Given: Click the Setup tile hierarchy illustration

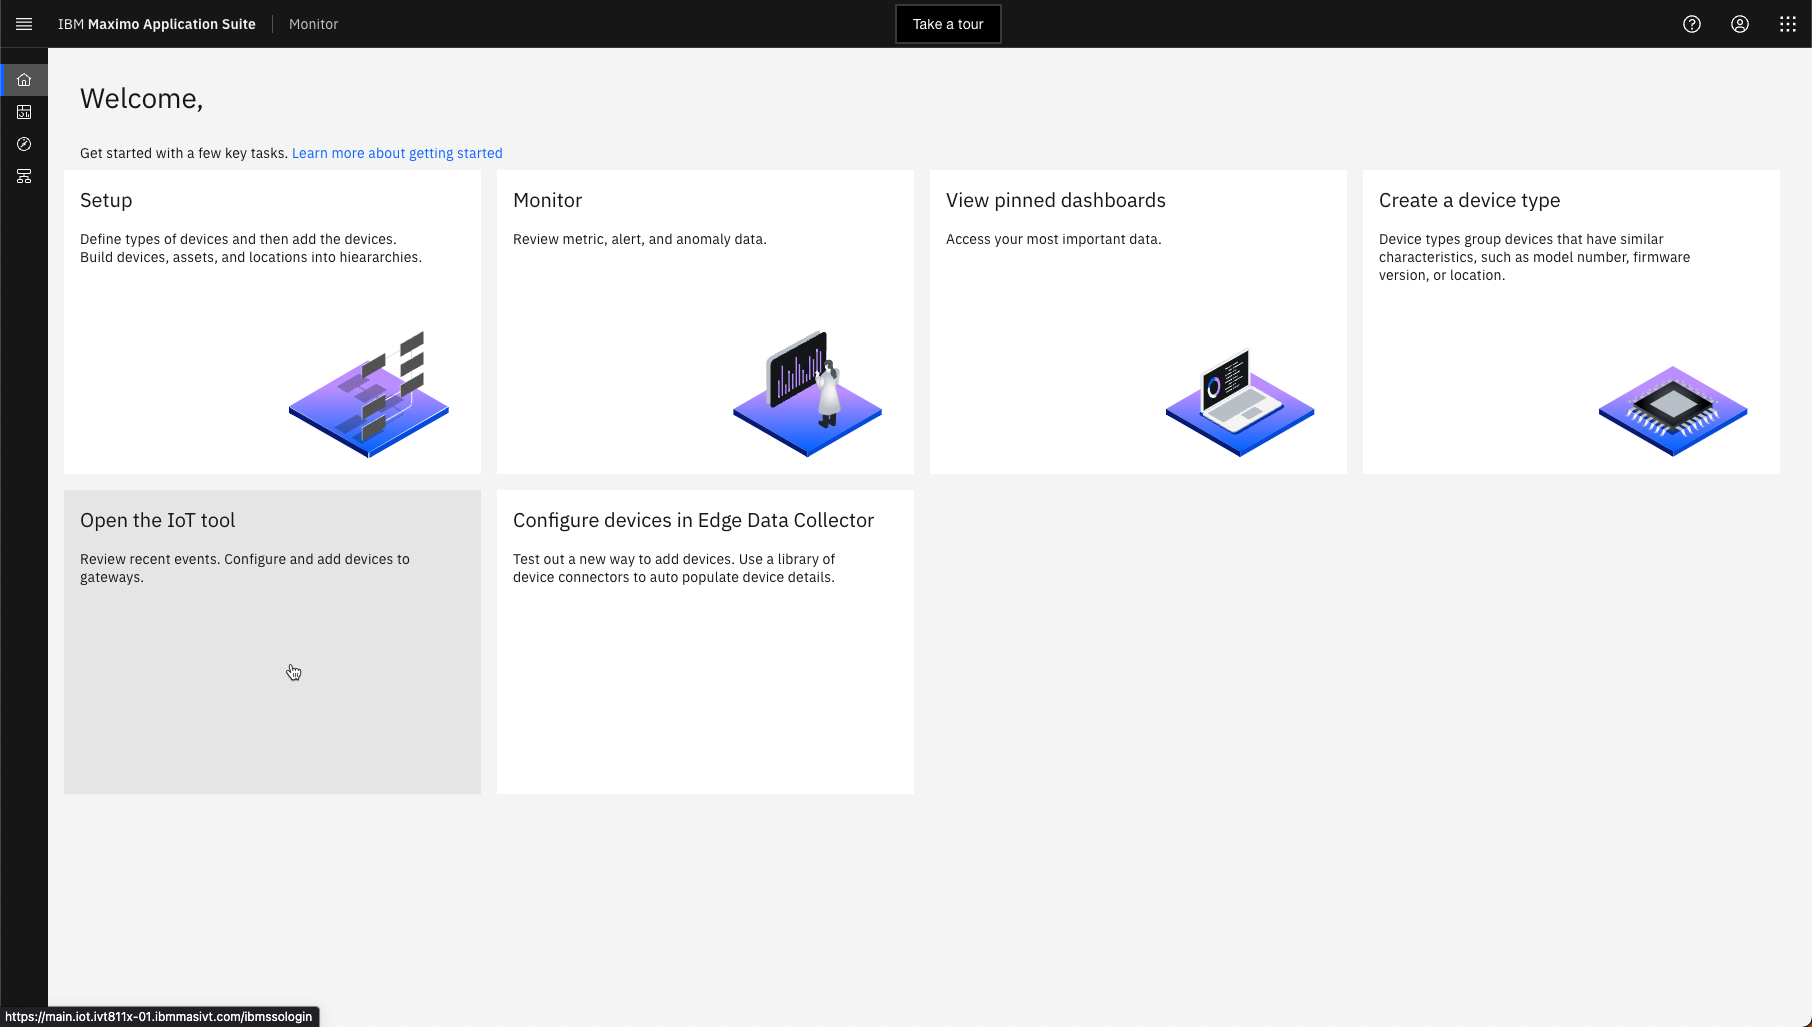Looking at the screenshot, I should pos(369,394).
